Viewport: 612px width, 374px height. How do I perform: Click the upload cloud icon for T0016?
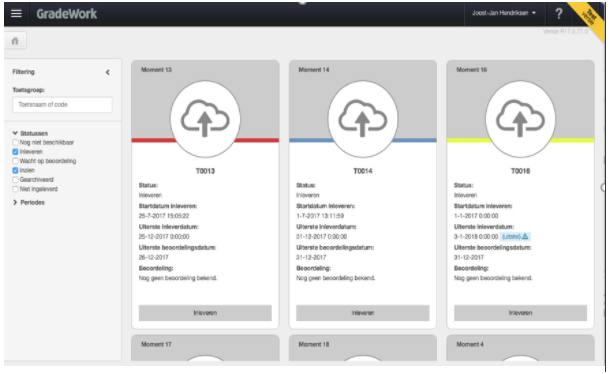520,119
